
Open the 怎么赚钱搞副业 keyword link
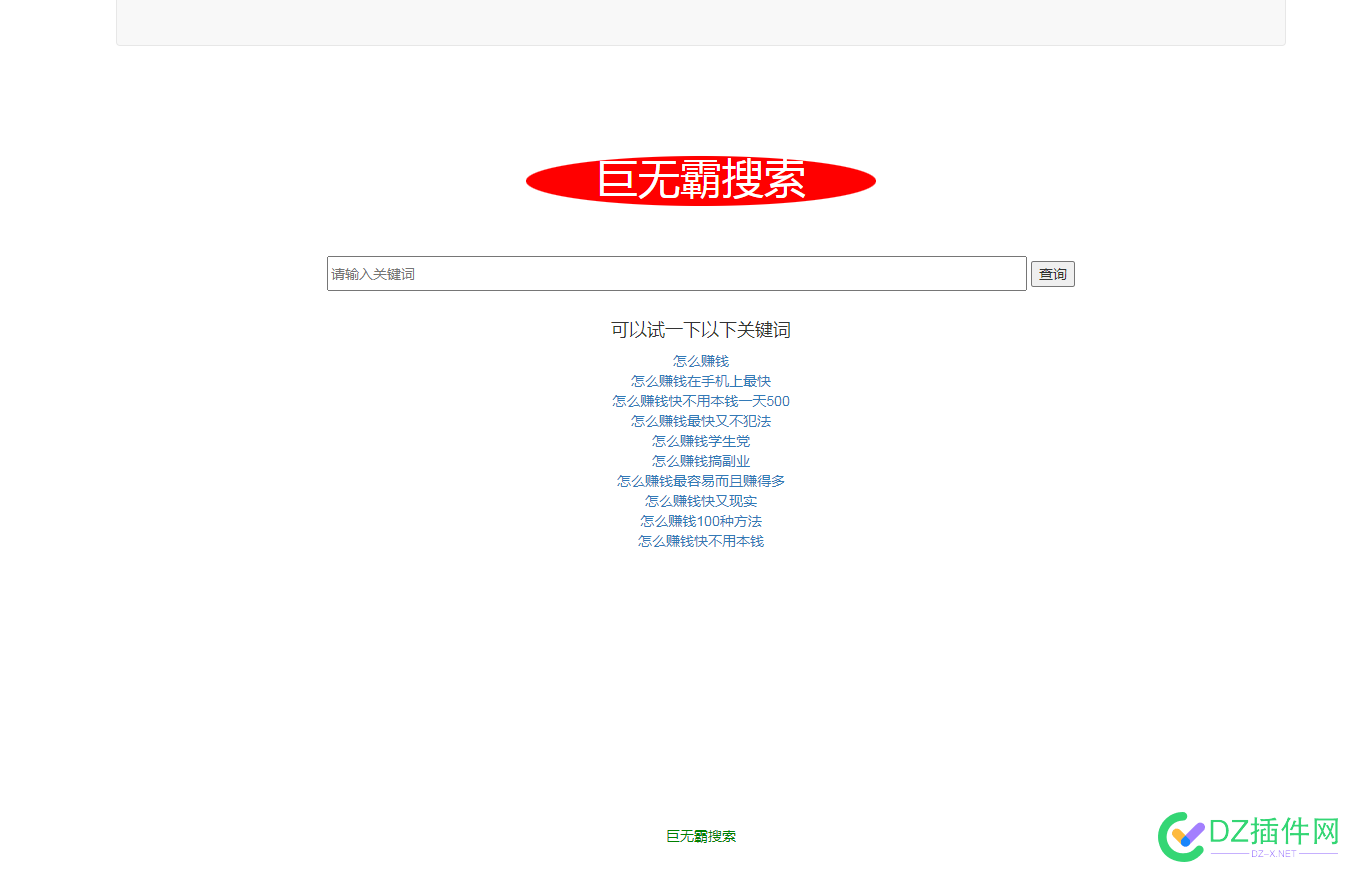point(701,461)
